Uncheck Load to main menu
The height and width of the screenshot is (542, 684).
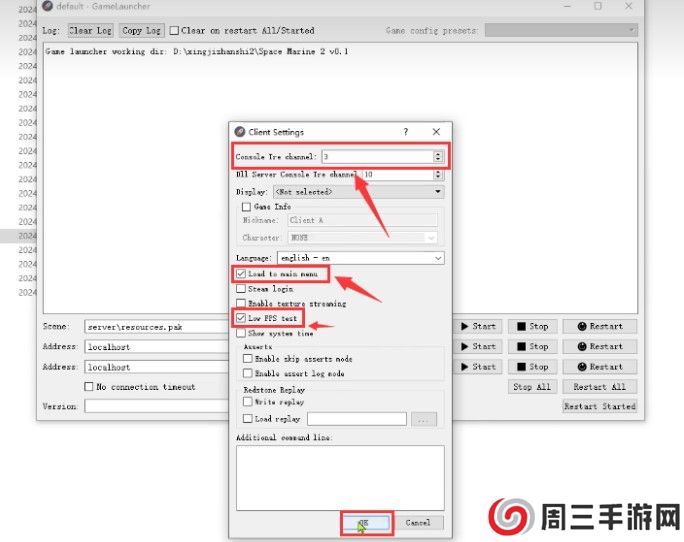(240, 274)
